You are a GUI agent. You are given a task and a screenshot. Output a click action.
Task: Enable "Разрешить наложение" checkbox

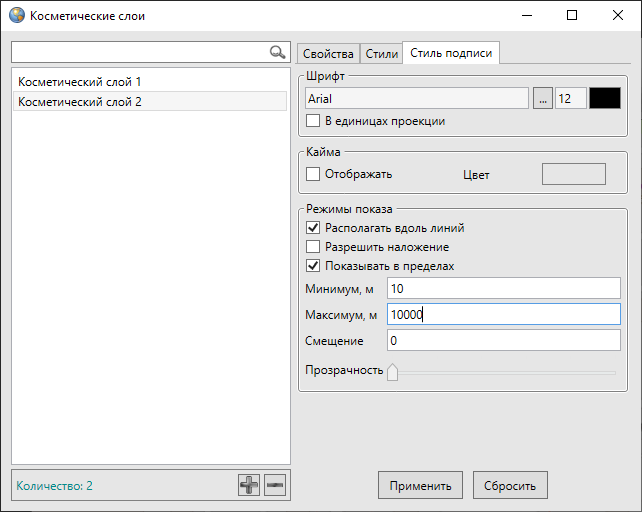click(313, 247)
